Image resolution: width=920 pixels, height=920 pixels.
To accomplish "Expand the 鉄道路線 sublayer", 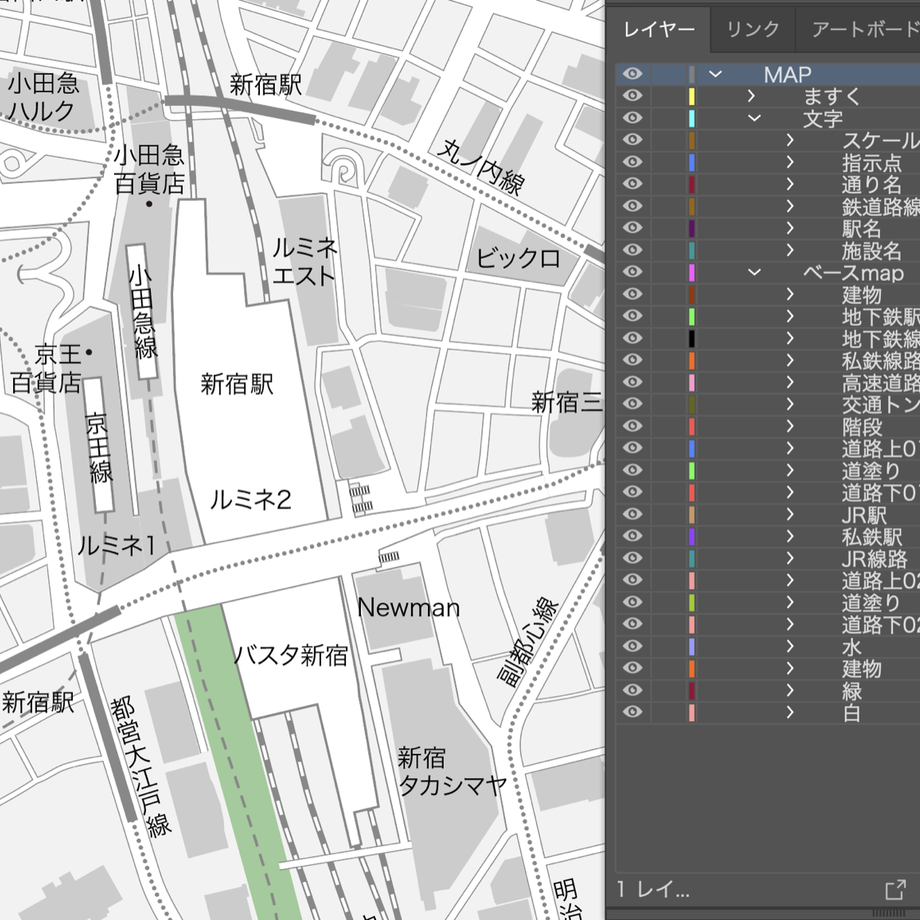I will (x=790, y=206).
